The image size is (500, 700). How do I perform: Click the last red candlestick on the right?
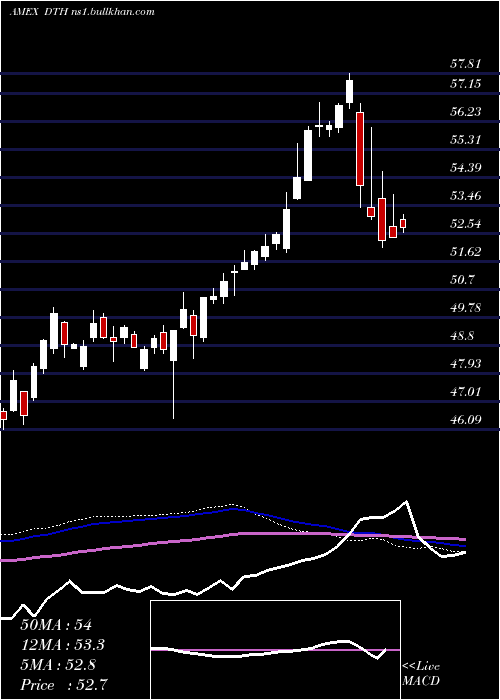click(403, 223)
